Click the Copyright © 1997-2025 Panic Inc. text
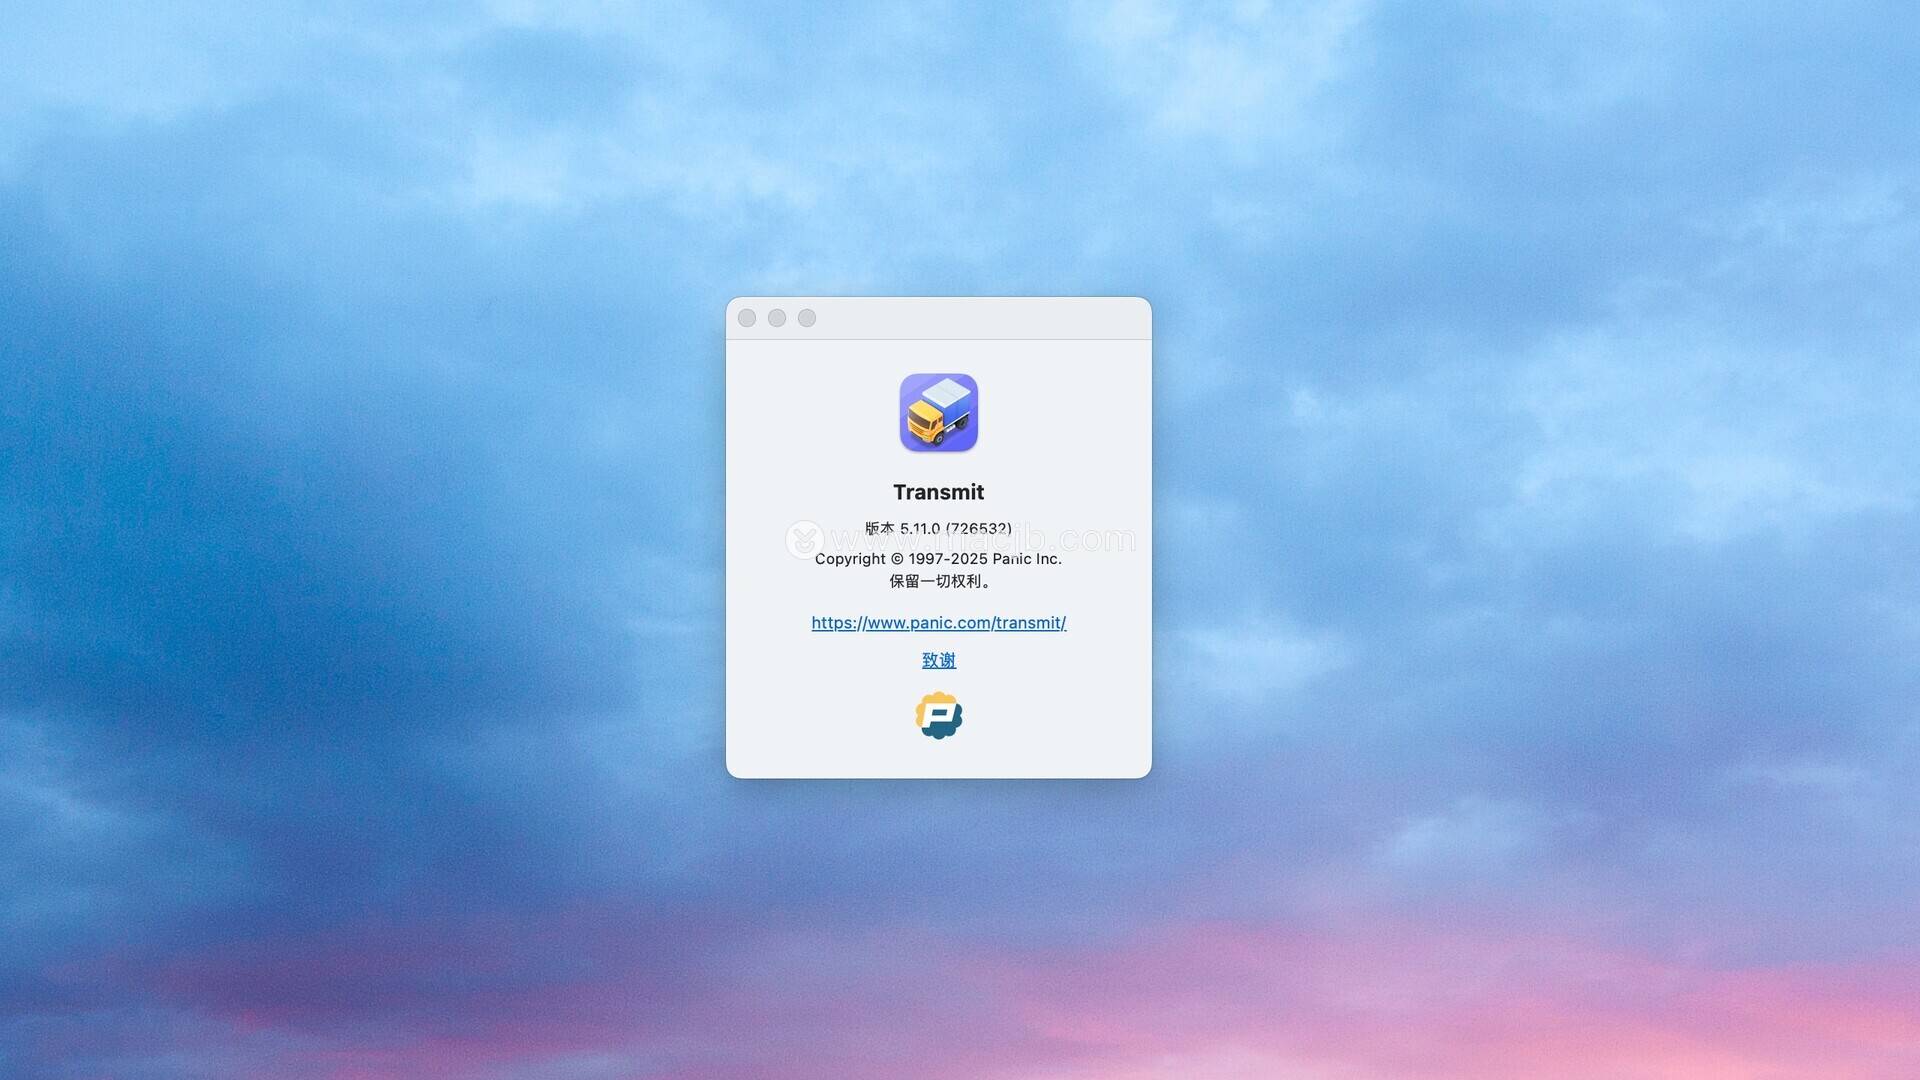The width and height of the screenshot is (1920, 1080). pos(938,559)
